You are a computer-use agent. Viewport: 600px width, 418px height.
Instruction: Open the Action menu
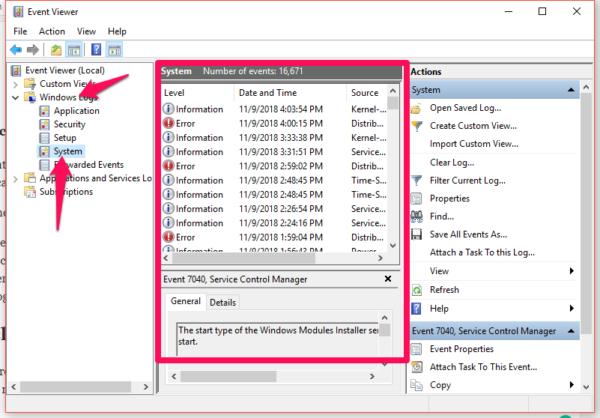click(x=51, y=31)
